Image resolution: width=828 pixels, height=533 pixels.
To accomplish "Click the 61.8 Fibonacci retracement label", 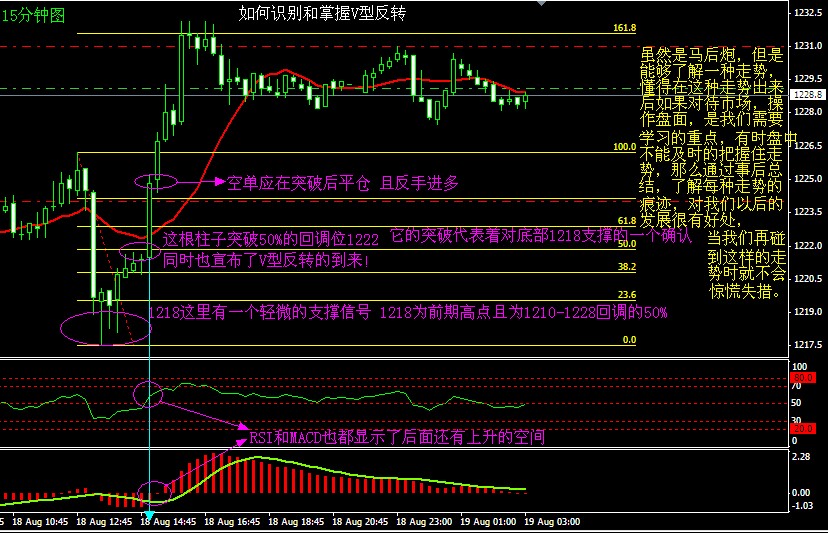I will tap(626, 220).
